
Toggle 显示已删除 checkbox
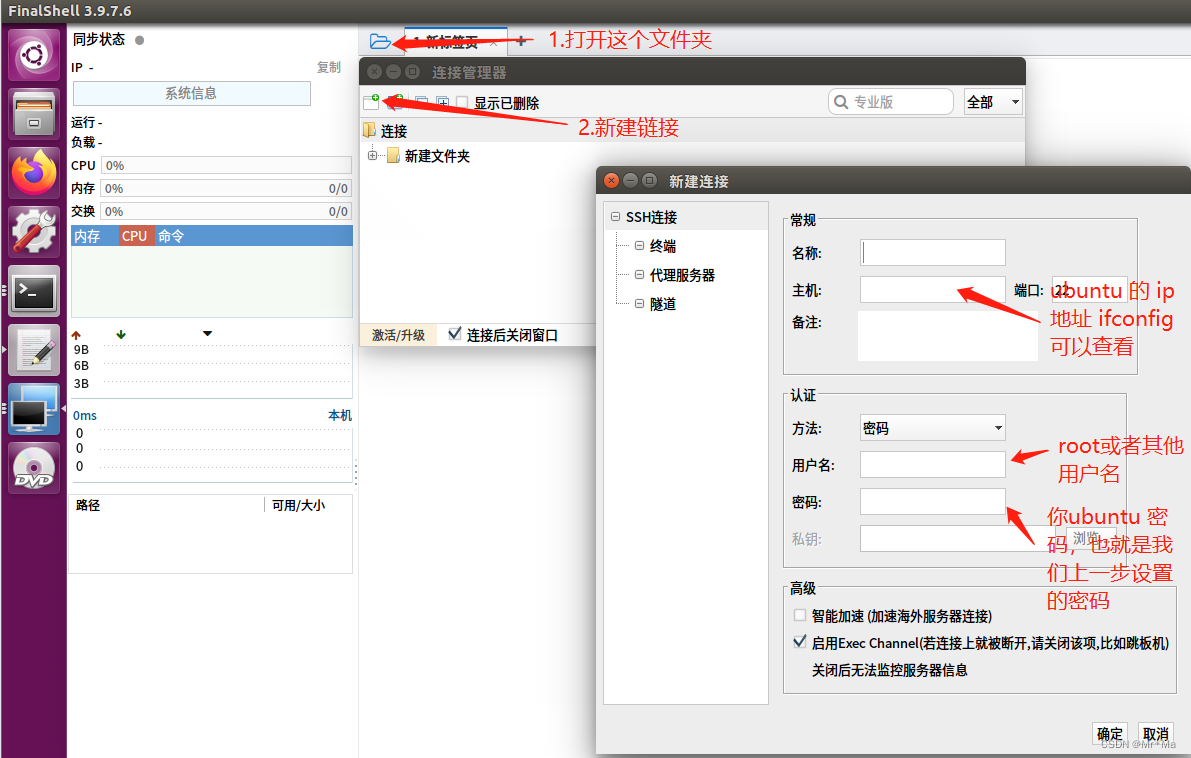coord(462,102)
